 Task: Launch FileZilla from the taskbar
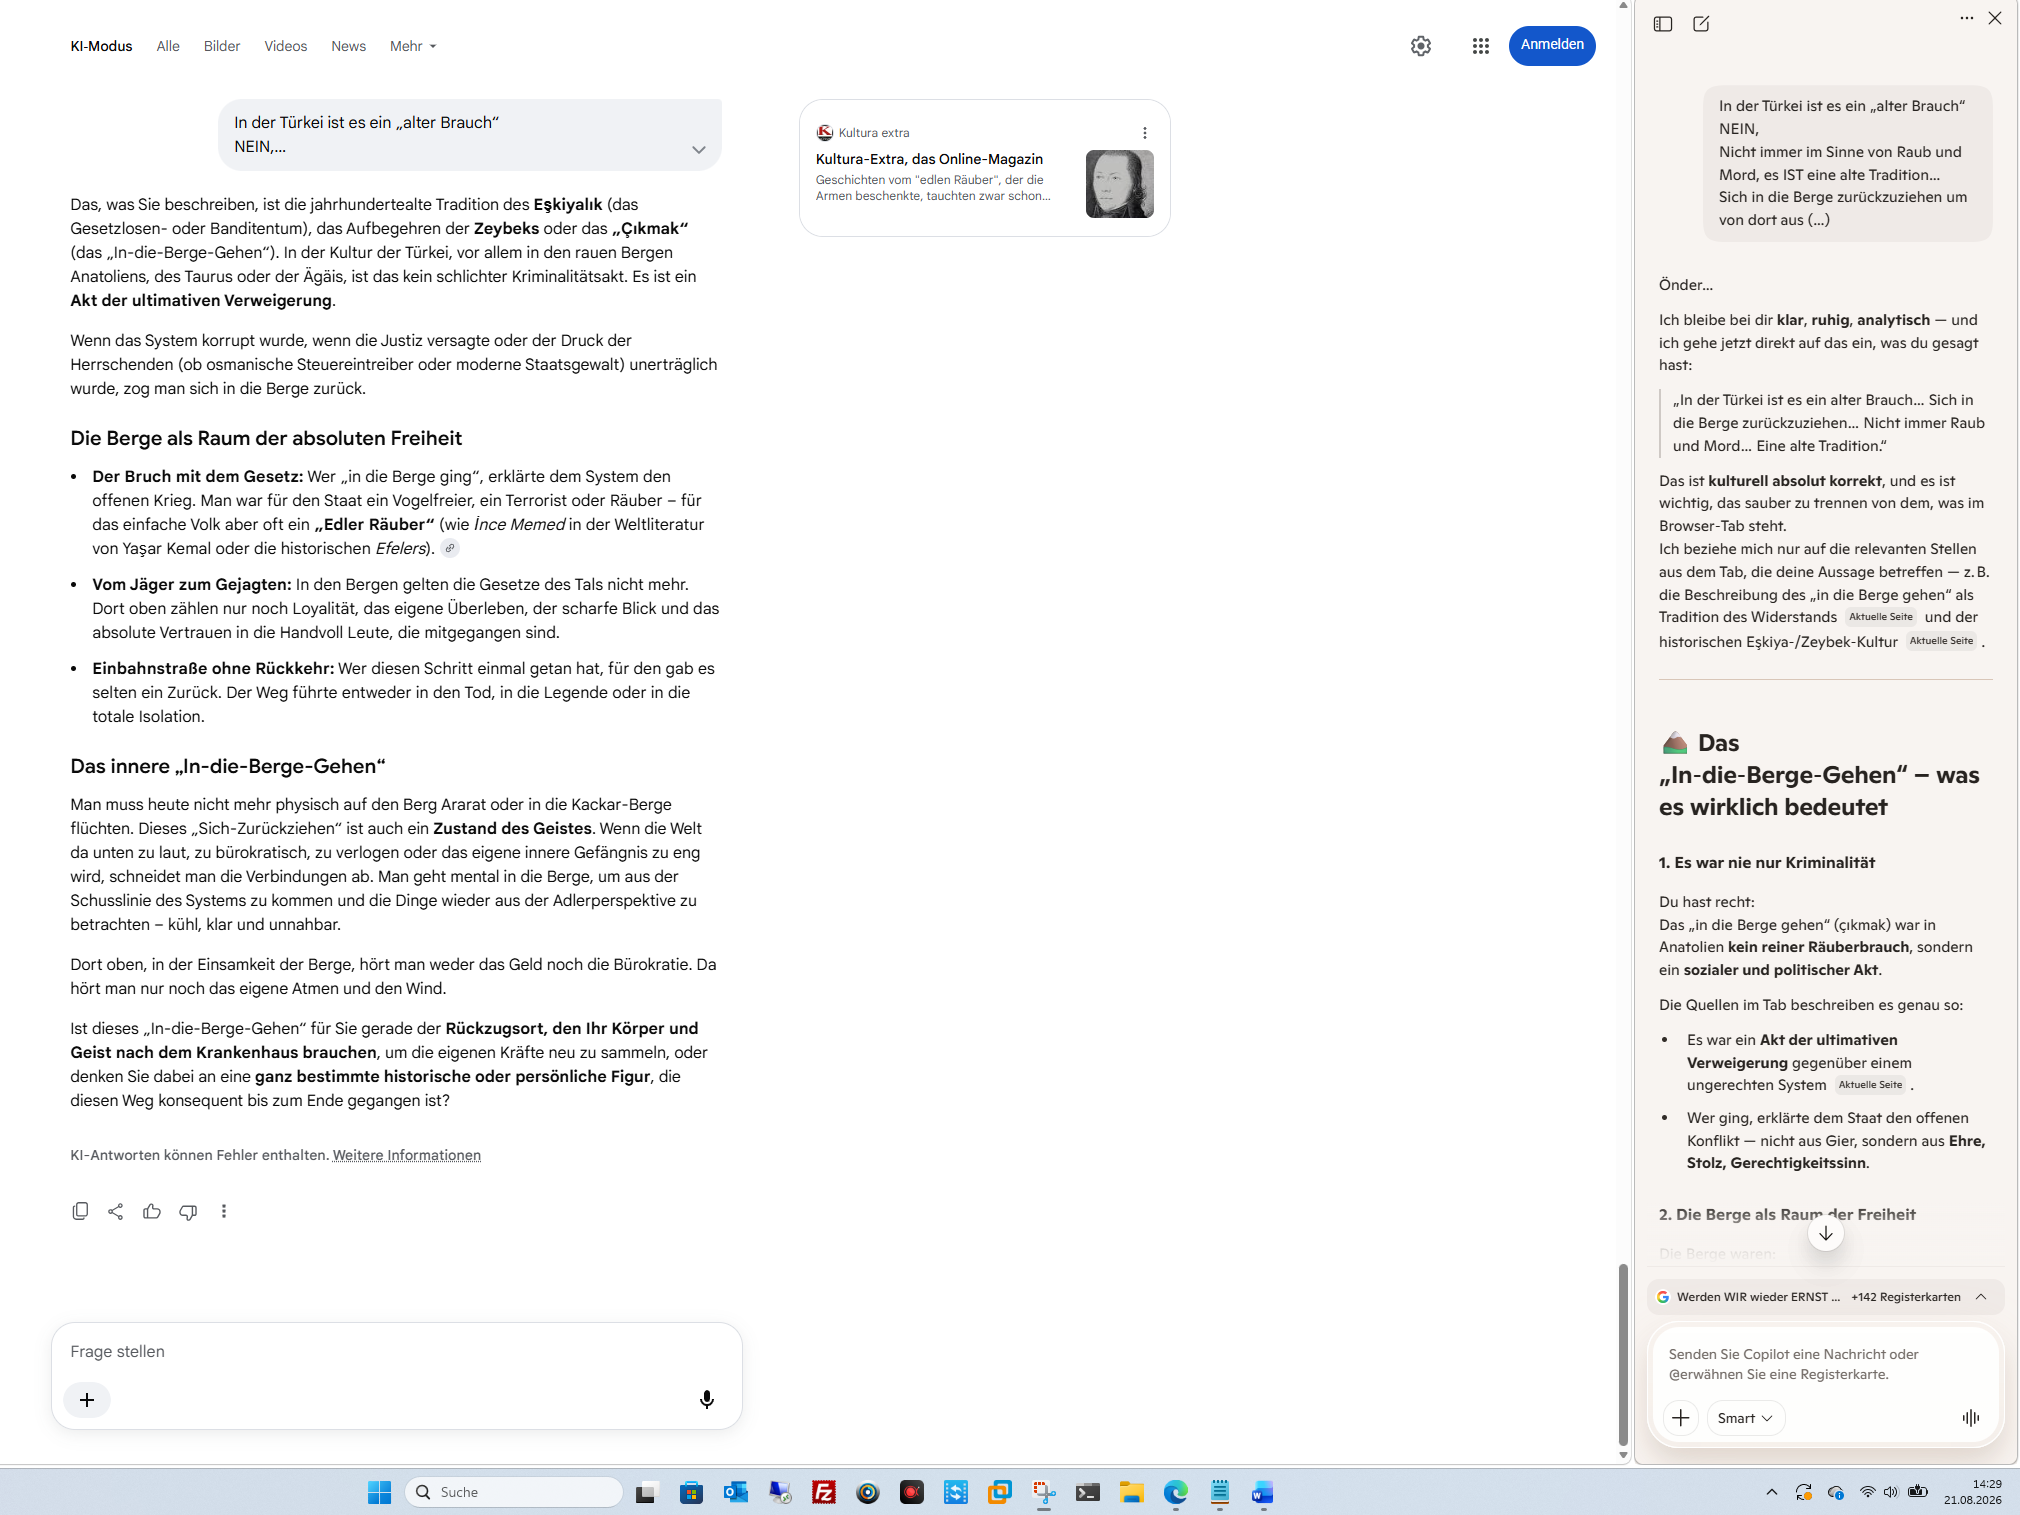click(x=823, y=1492)
